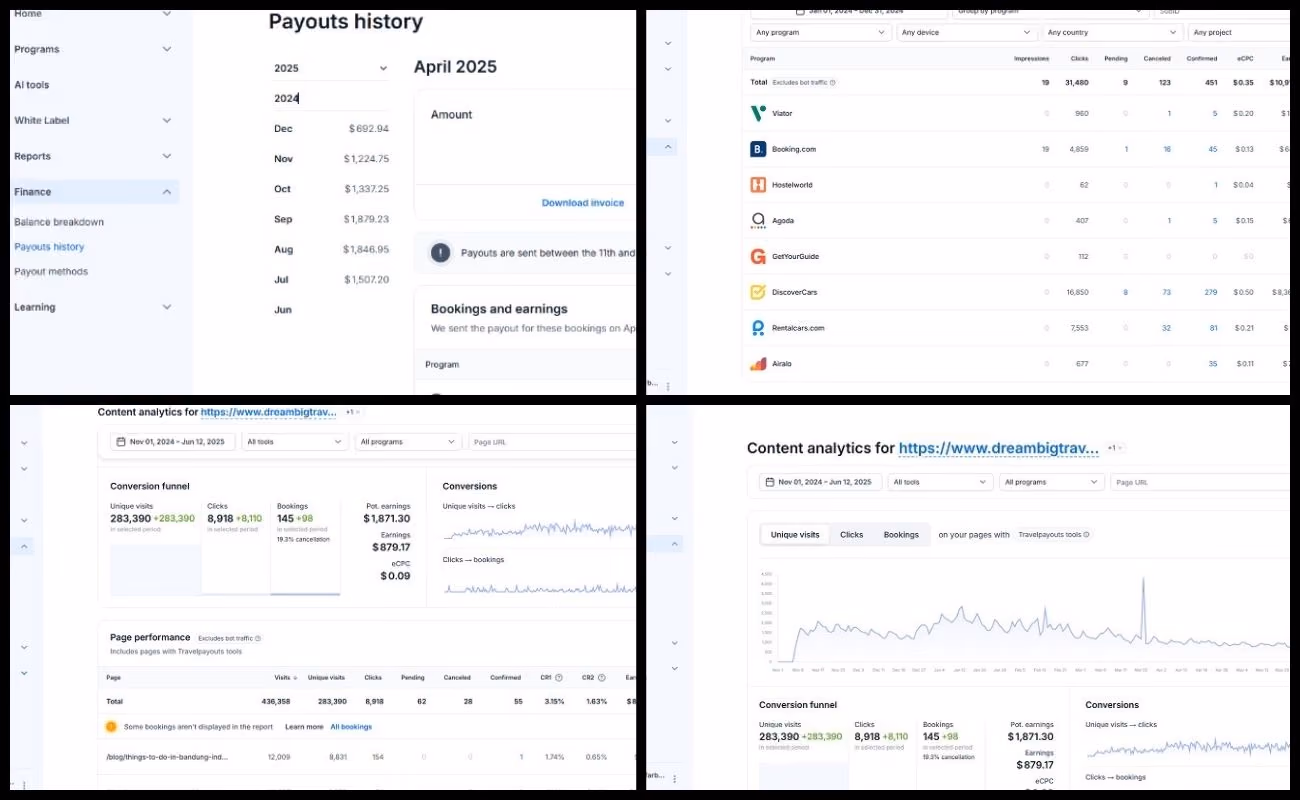Select the Jul $1,507.20 payout row

tap(331, 280)
